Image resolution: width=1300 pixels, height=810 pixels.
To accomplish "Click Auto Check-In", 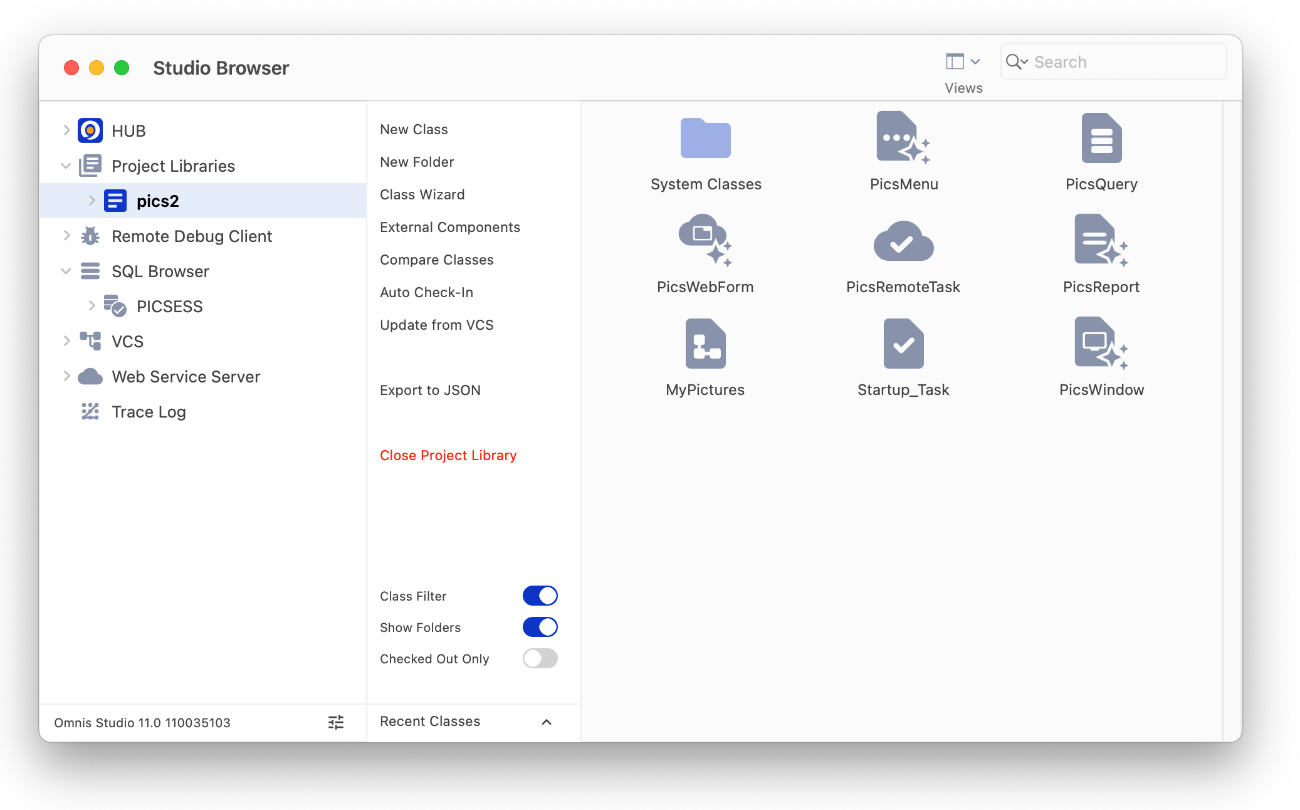I will 427,292.
